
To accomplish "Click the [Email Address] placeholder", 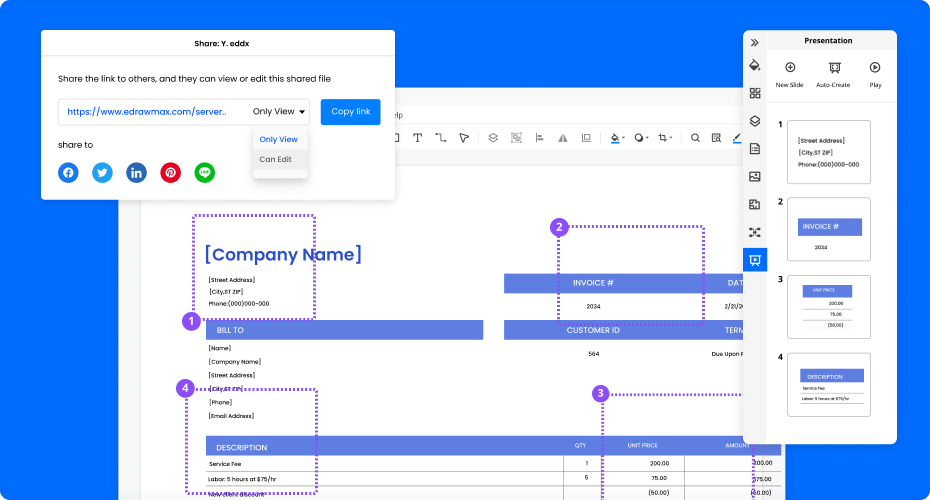I will point(231,416).
